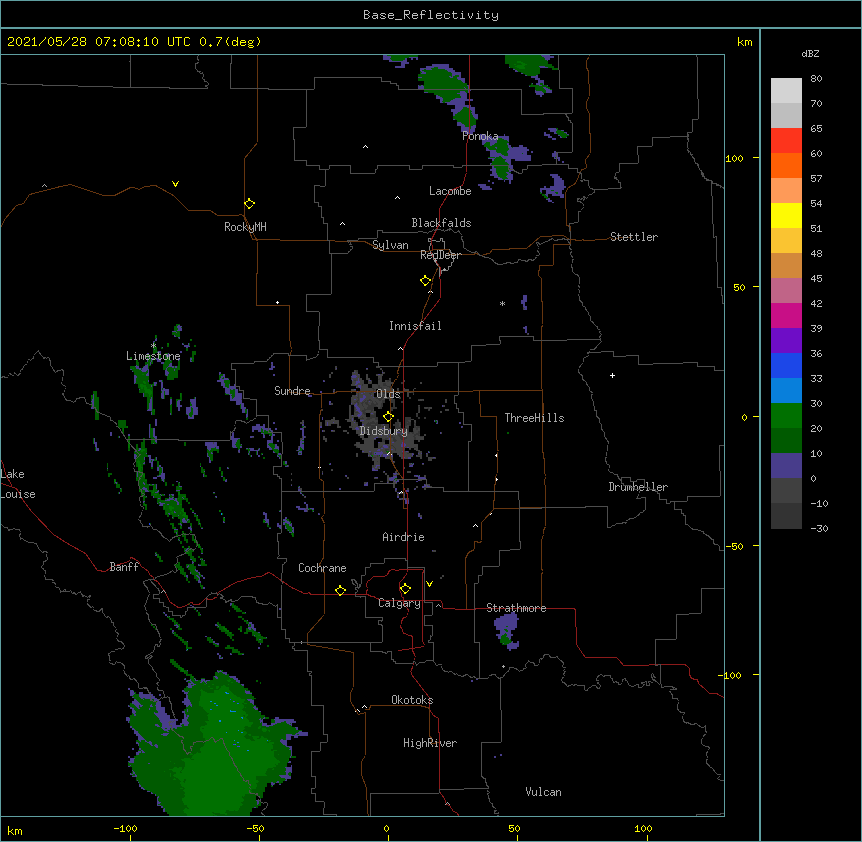
Task: Click the yellow V marker northwest of RockyMH
Action: point(175,184)
